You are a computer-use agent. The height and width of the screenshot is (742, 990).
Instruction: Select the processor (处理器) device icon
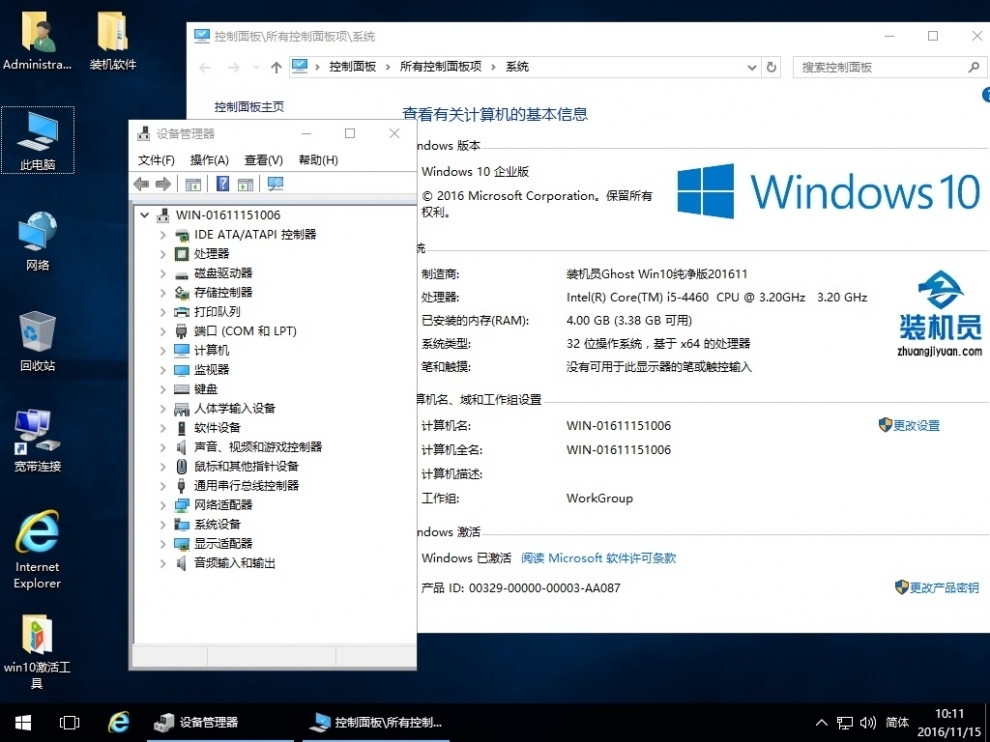[182, 254]
